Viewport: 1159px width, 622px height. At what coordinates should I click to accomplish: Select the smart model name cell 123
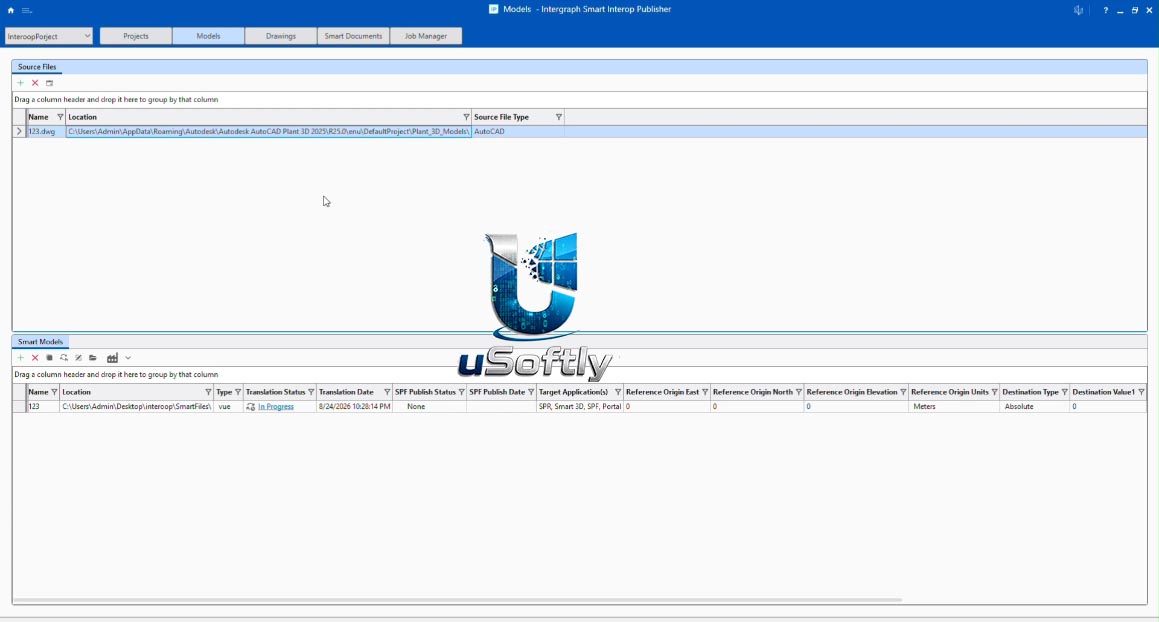point(42,407)
